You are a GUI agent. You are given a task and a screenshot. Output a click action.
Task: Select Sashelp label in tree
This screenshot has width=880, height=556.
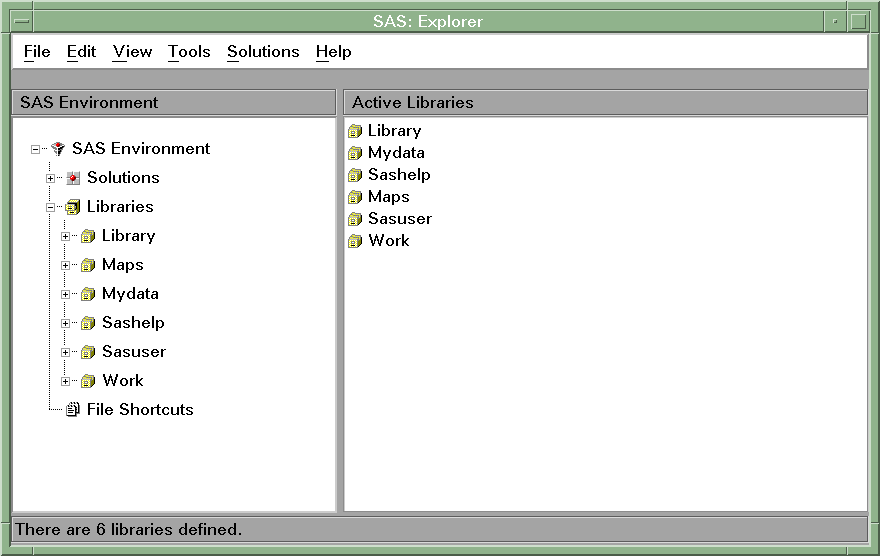(x=134, y=323)
